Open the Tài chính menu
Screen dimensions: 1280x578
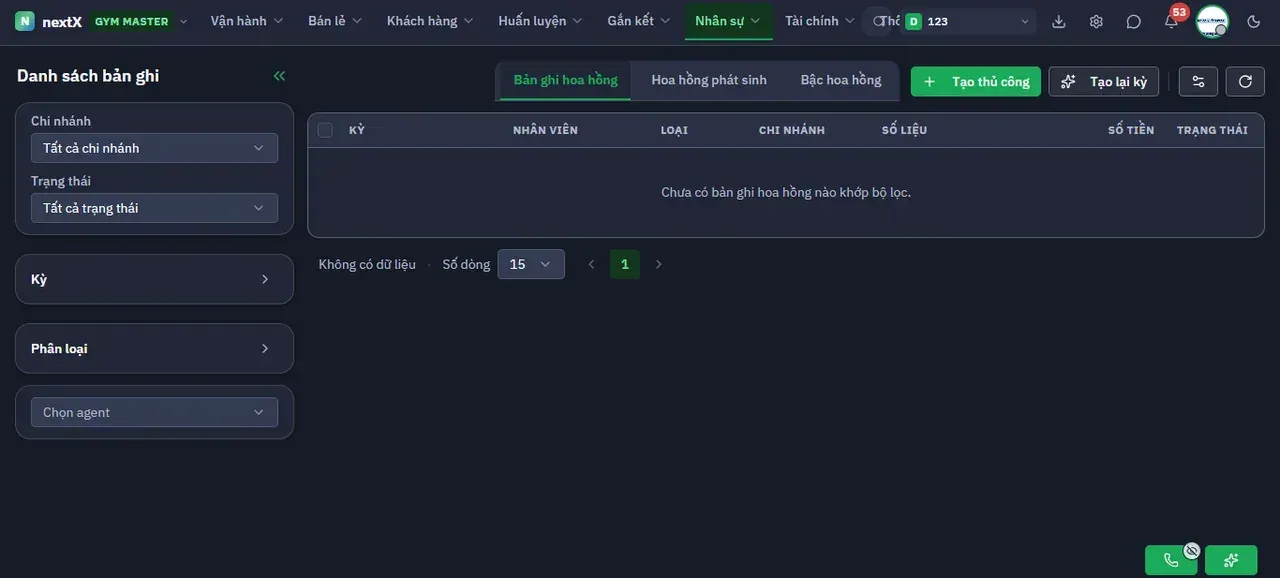click(x=820, y=21)
